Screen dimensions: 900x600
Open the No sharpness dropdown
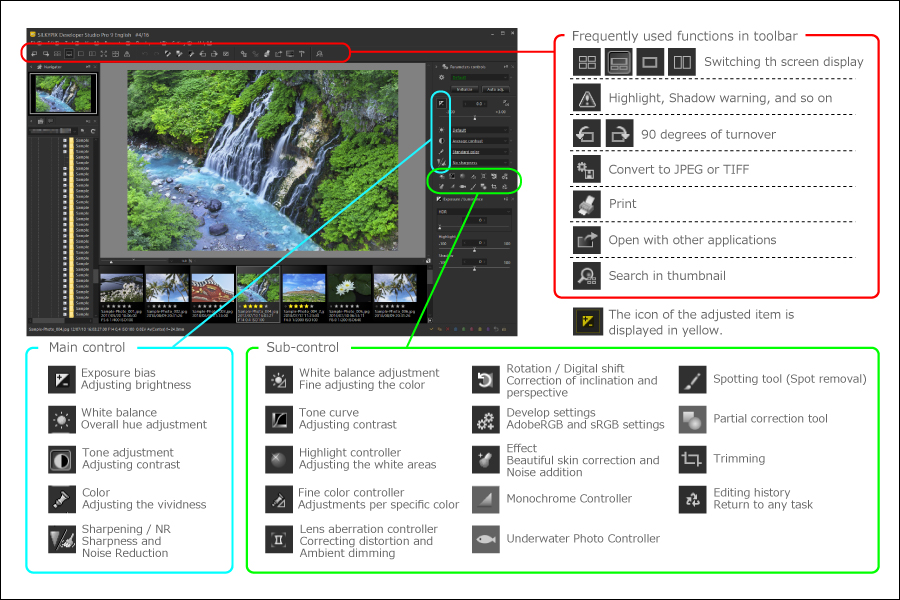click(480, 162)
